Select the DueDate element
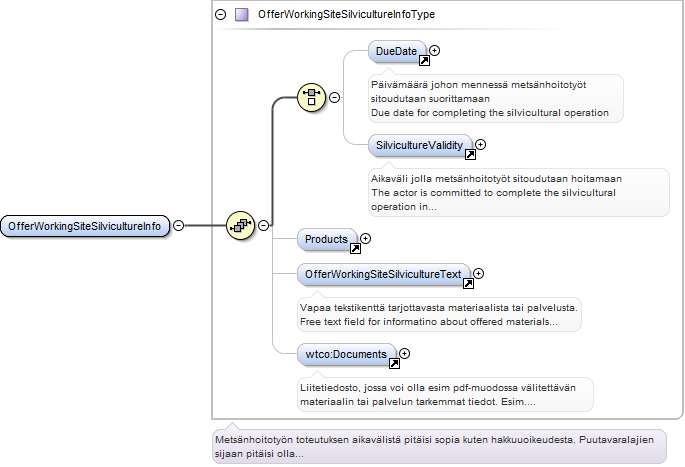This screenshot has height=467, width=685. 397,52
